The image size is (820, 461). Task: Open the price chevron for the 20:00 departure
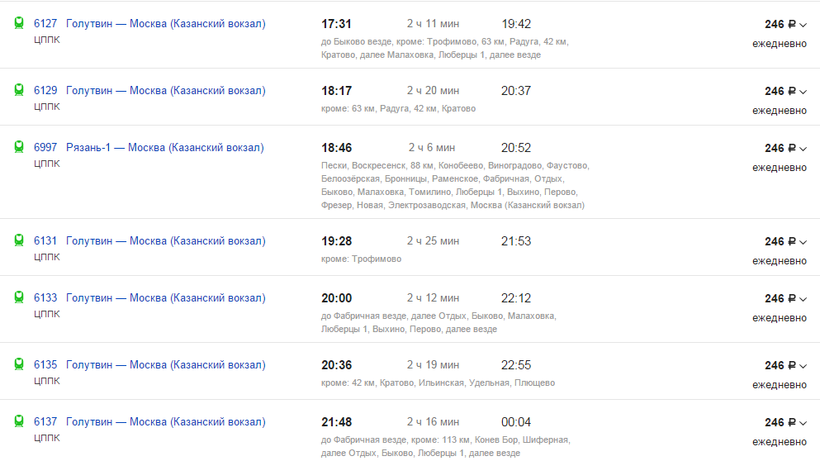pyautogui.click(x=803, y=299)
